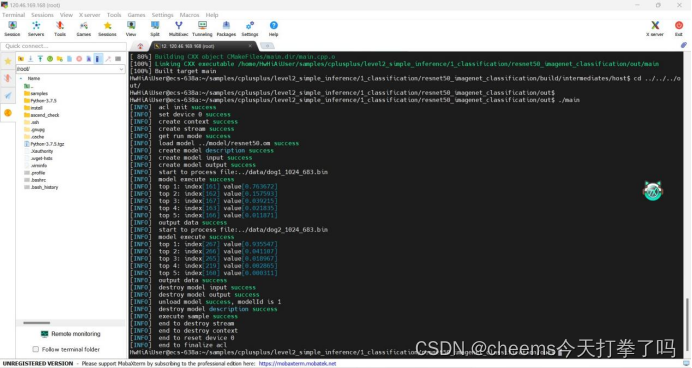Select the .profile file

(x=35, y=173)
